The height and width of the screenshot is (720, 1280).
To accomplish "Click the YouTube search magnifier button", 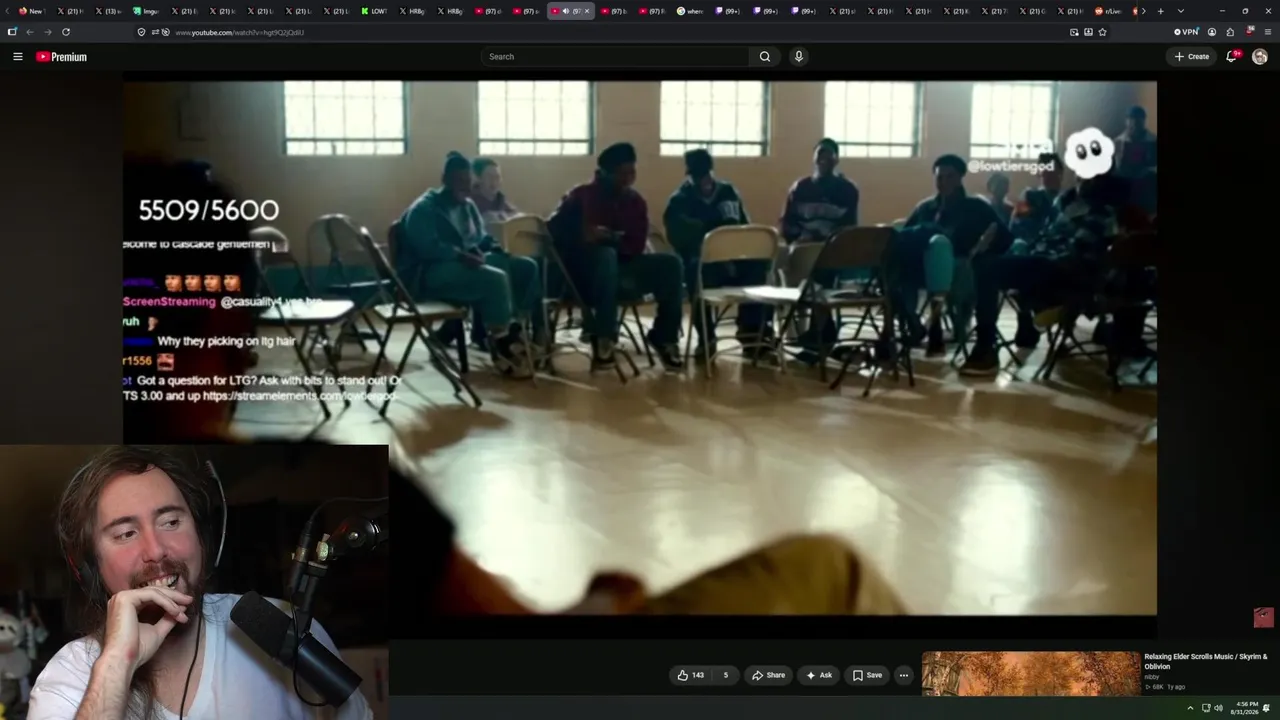I will 765,57.
